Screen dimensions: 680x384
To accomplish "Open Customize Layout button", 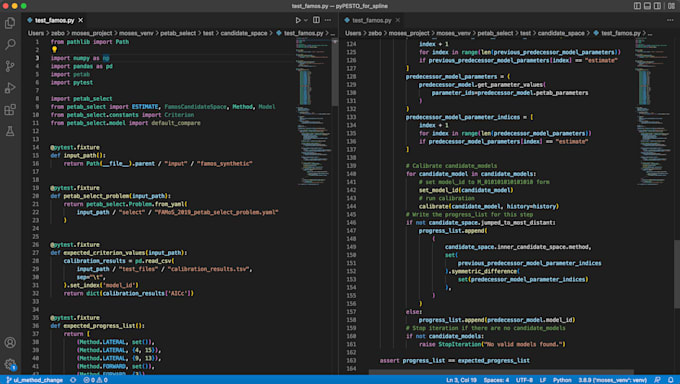I will pos(671,6).
